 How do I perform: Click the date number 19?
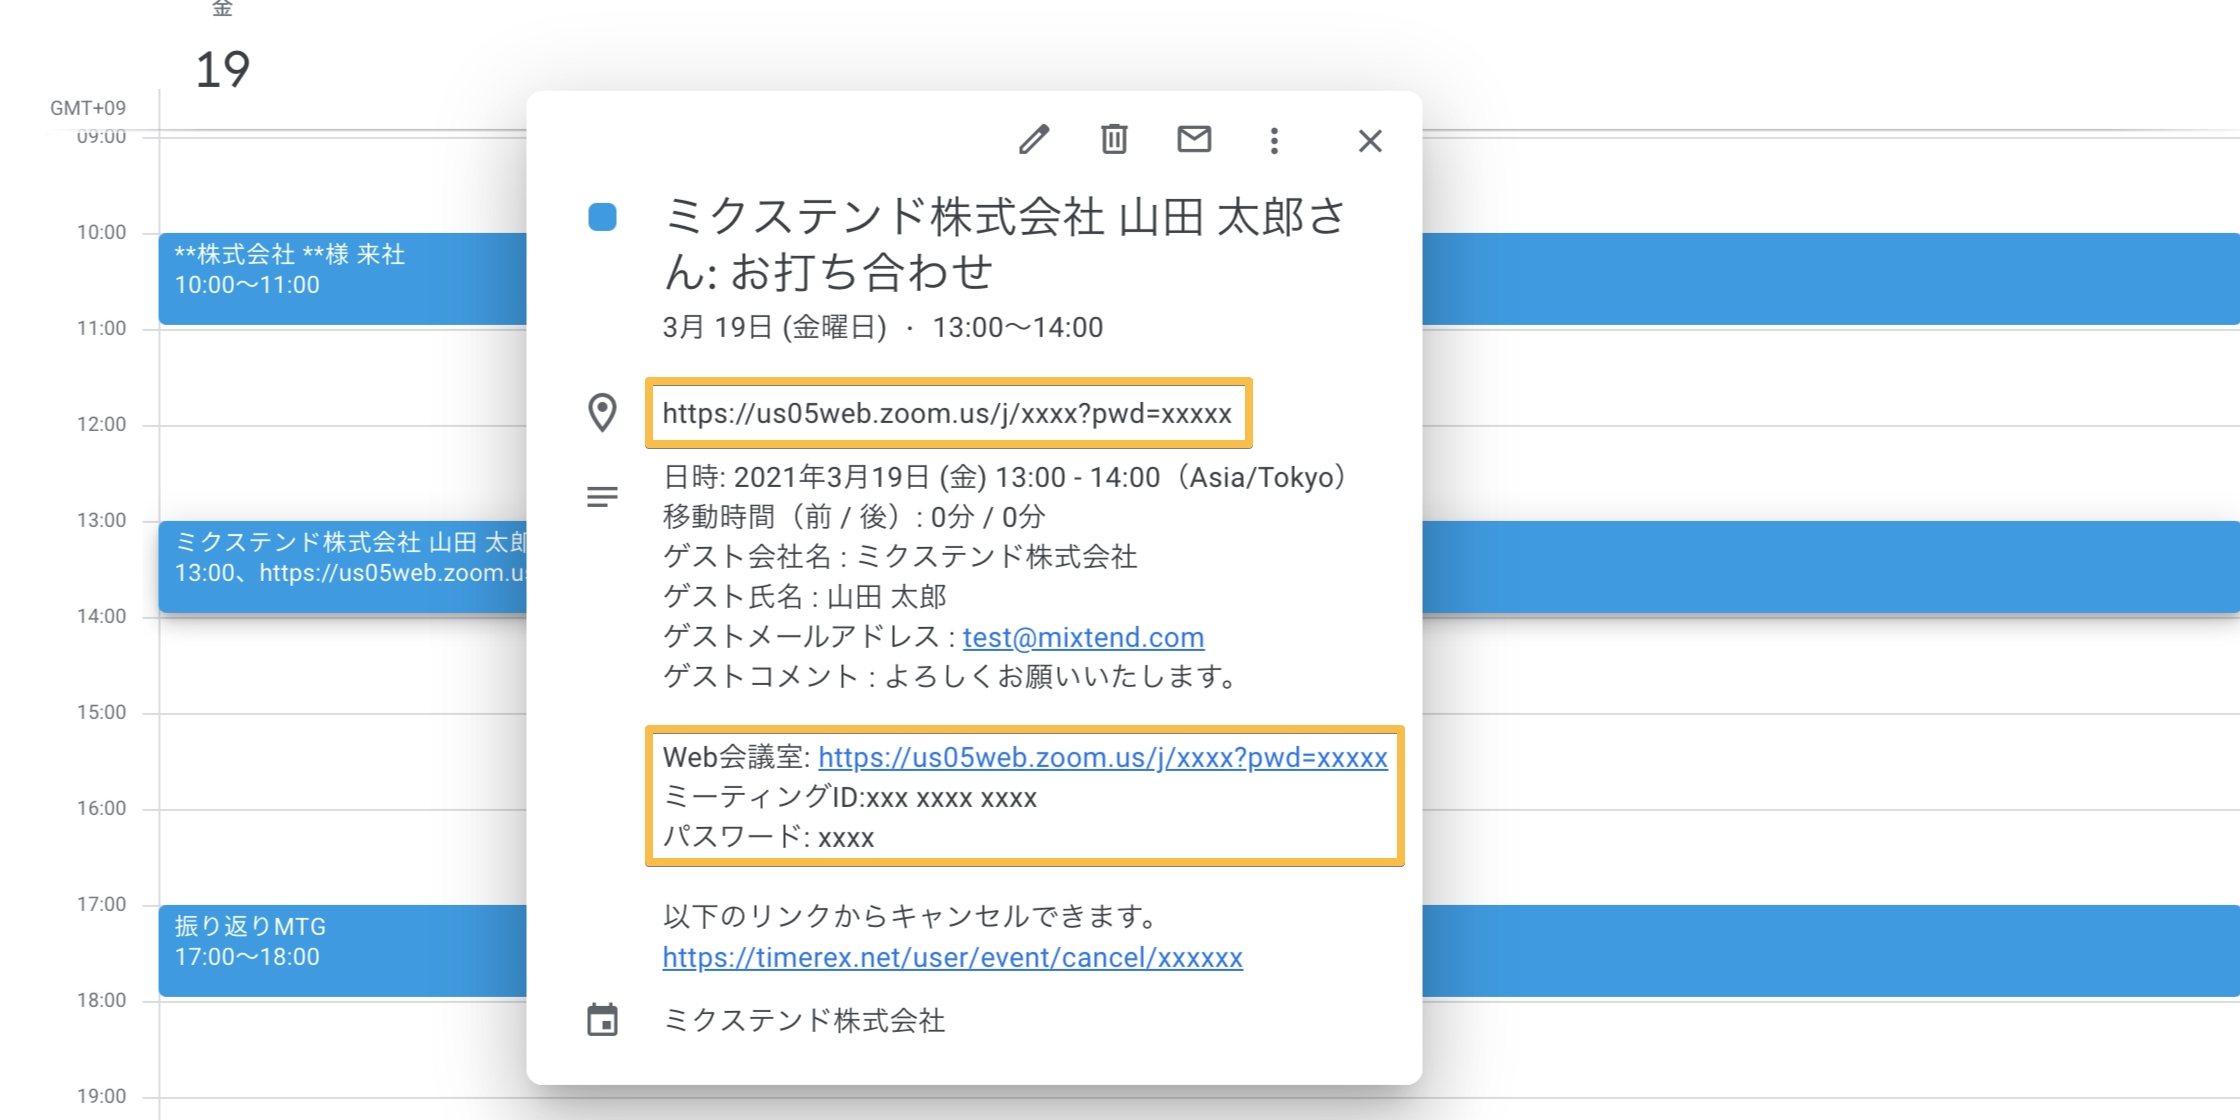[222, 70]
